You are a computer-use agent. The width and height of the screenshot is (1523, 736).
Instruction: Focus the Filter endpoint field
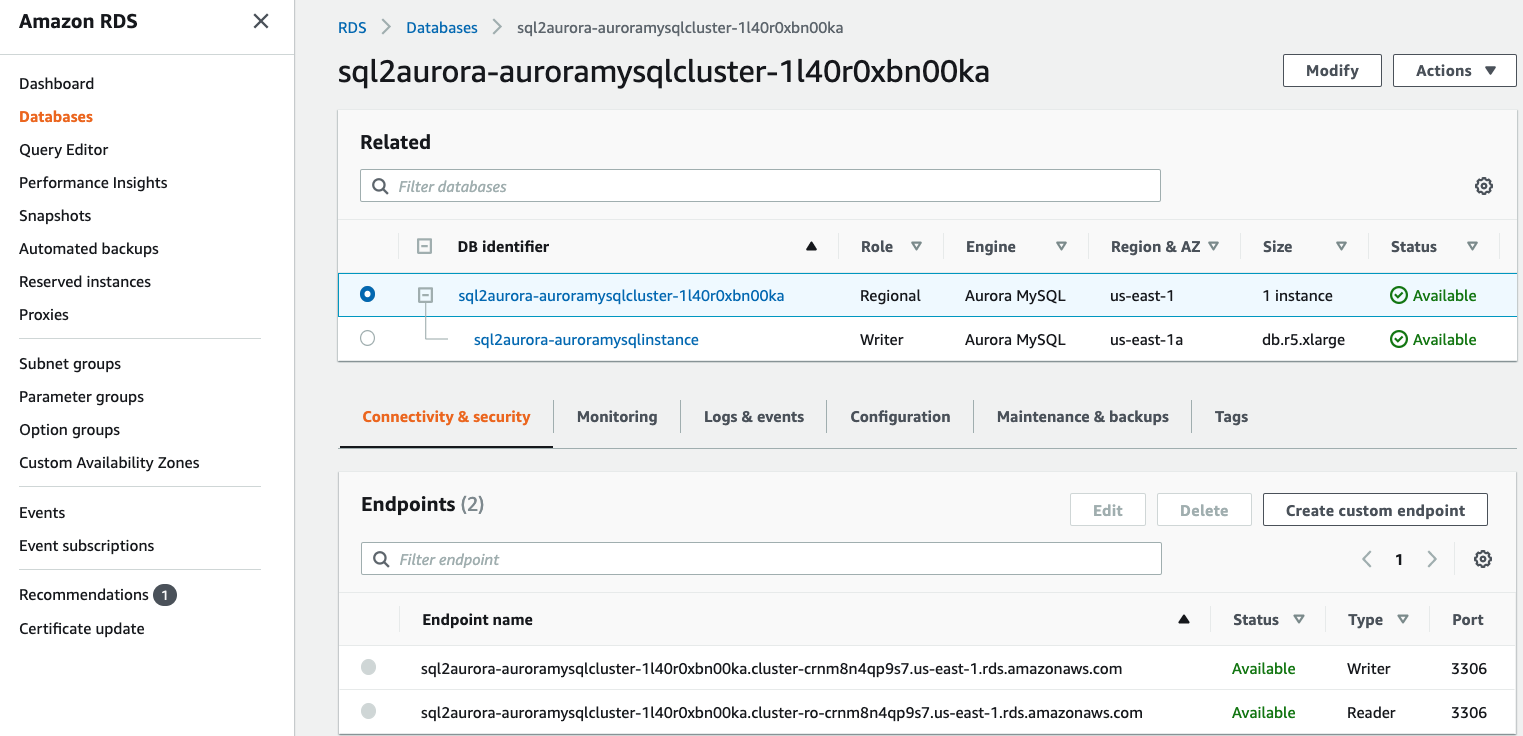(761, 559)
